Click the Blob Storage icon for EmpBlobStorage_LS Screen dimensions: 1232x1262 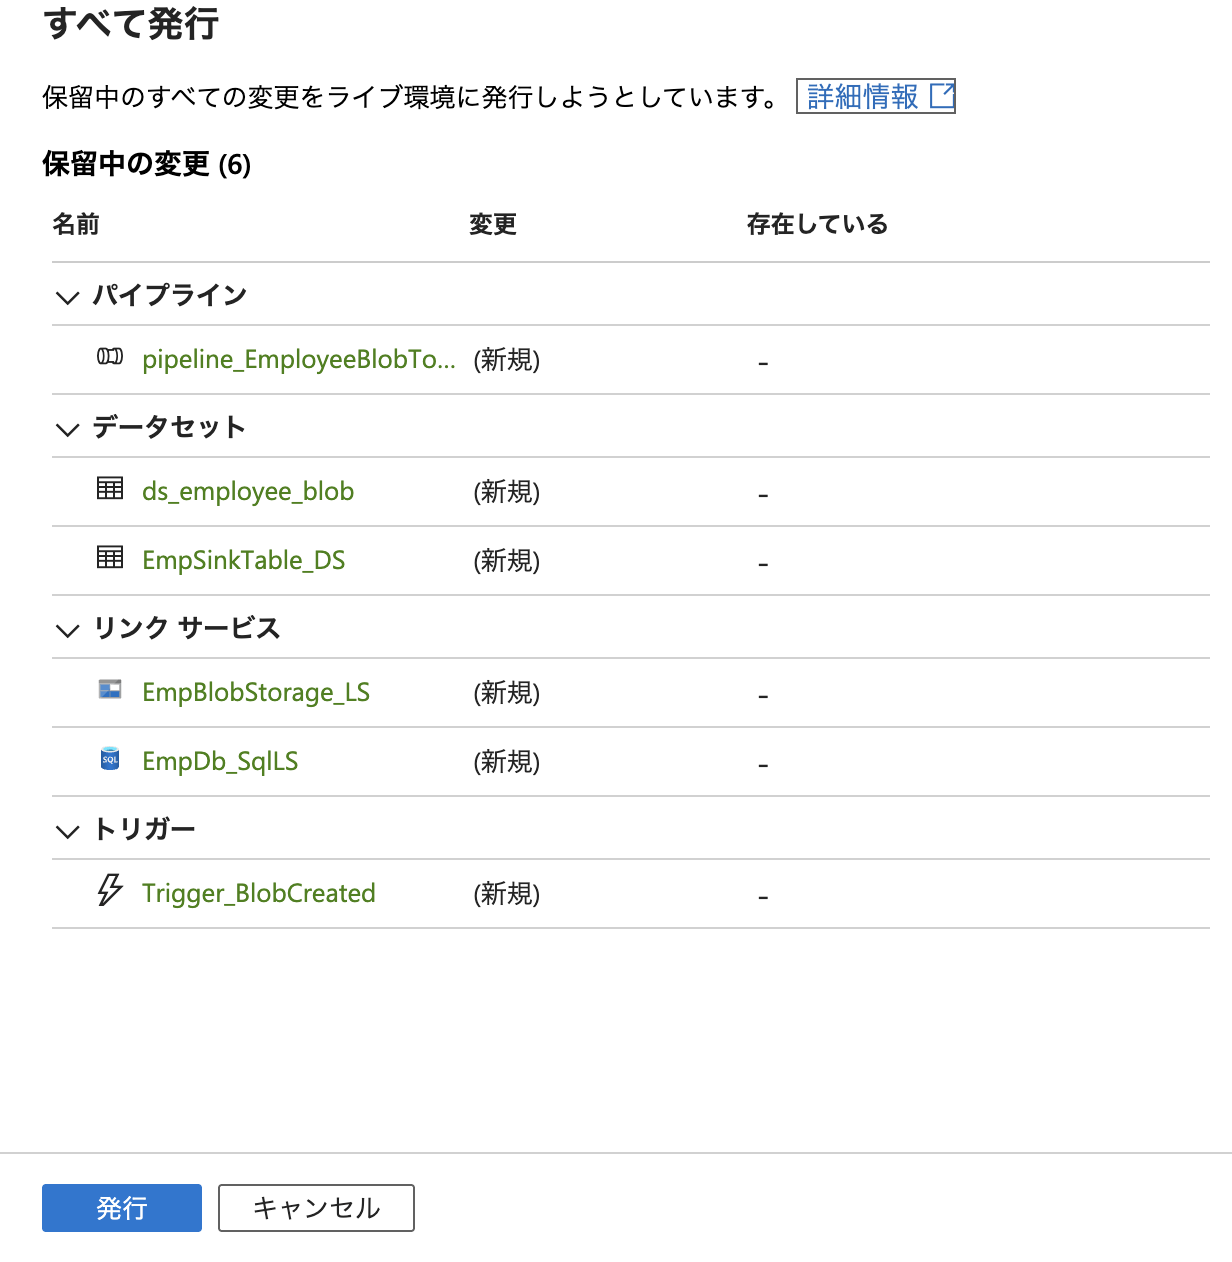point(110,690)
